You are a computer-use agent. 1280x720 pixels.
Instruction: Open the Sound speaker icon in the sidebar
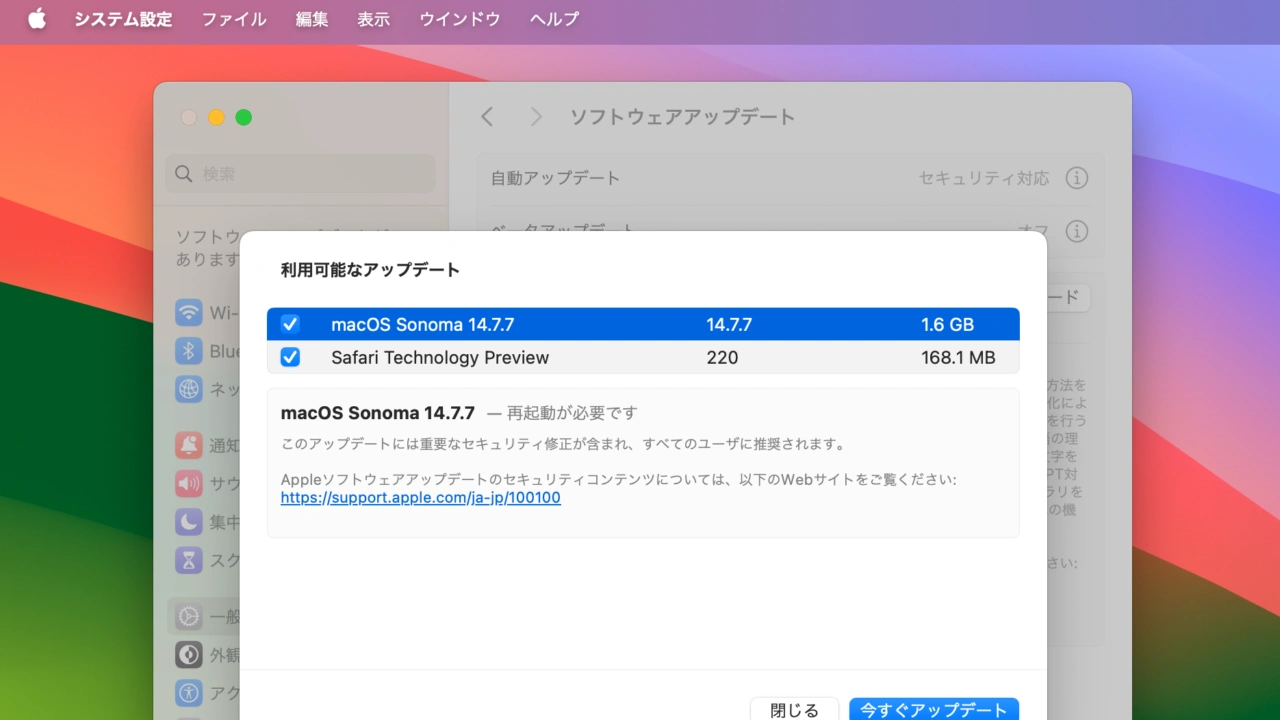coord(189,484)
